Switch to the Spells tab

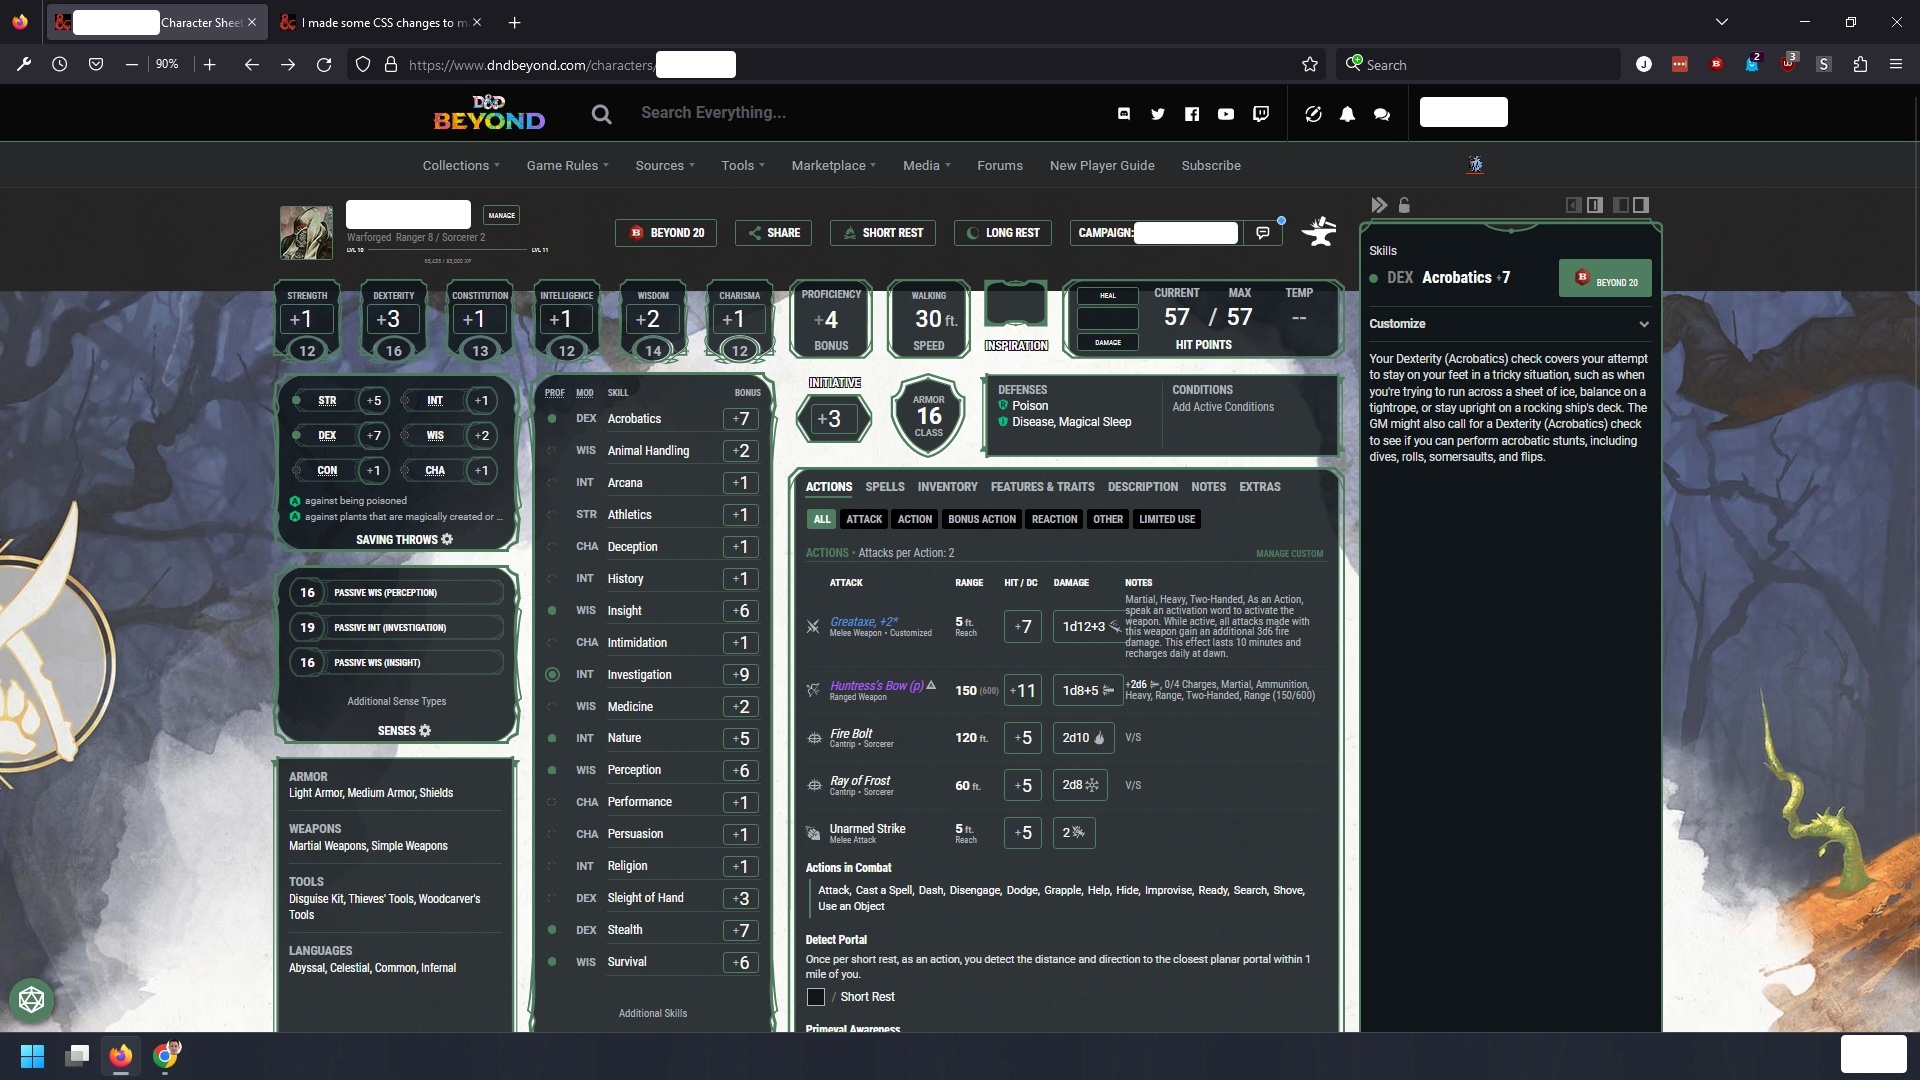coord(885,487)
